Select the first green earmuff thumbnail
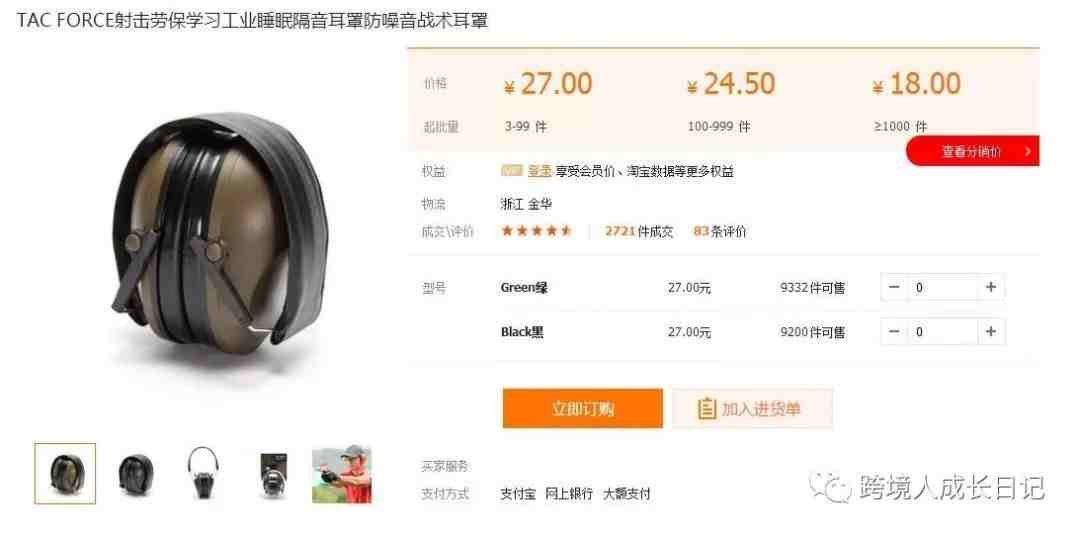The height and width of the screenshot is (535, 1080). (65, 474)
